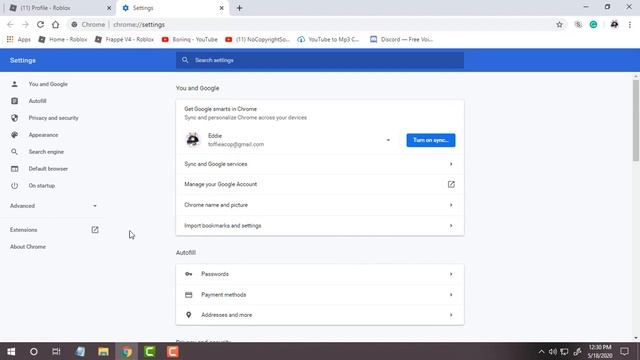Open Manage your Google Account external icon
The width and height of the screenshot is (640, 360).
[451, 184]
